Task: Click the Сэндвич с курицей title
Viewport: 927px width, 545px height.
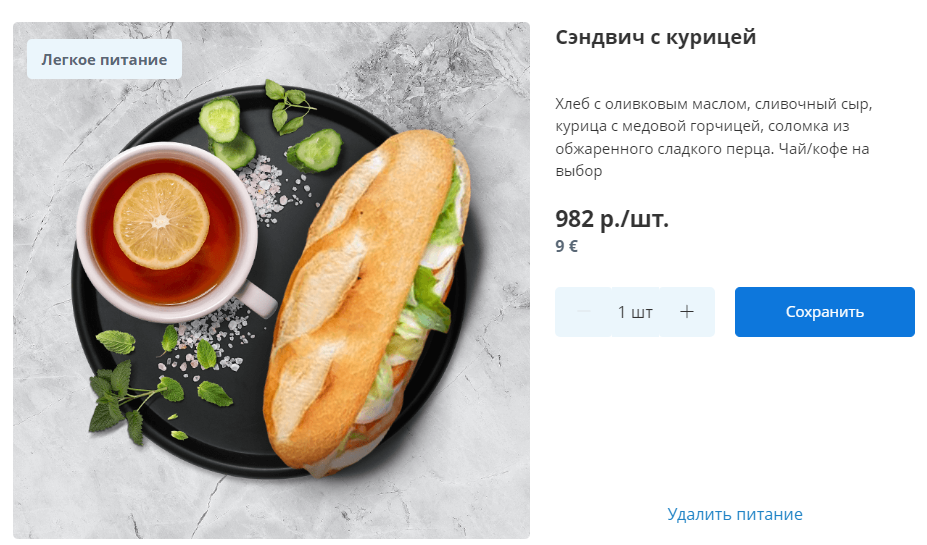Action: tap(655, 37)
